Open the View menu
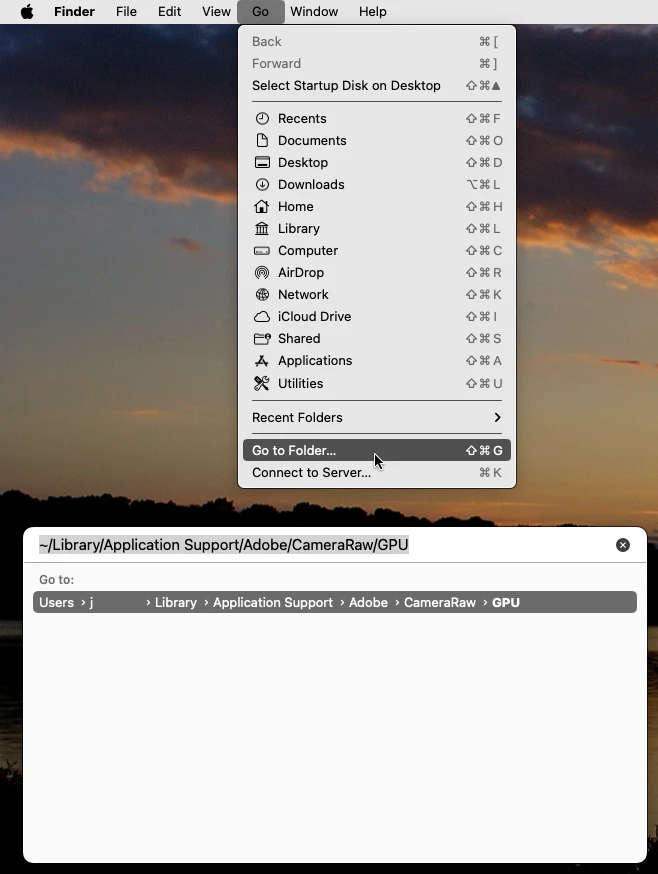658x874 pixels. pyautogui.click(x=216, y=11)
